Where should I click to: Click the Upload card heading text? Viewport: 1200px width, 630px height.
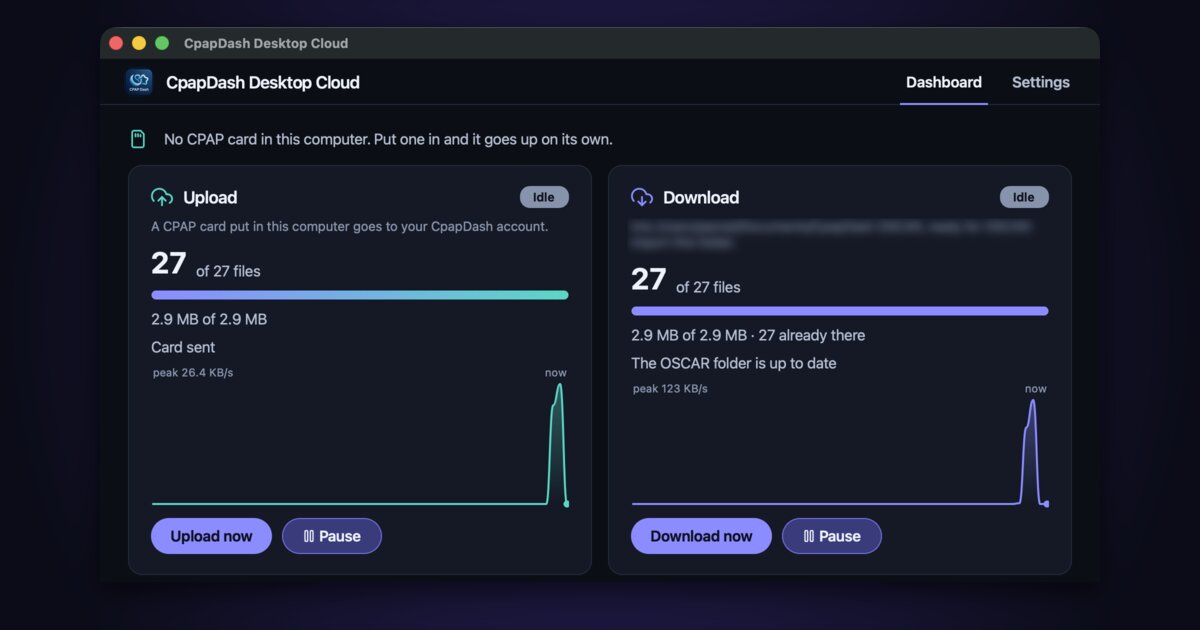[x=210, y=198]
